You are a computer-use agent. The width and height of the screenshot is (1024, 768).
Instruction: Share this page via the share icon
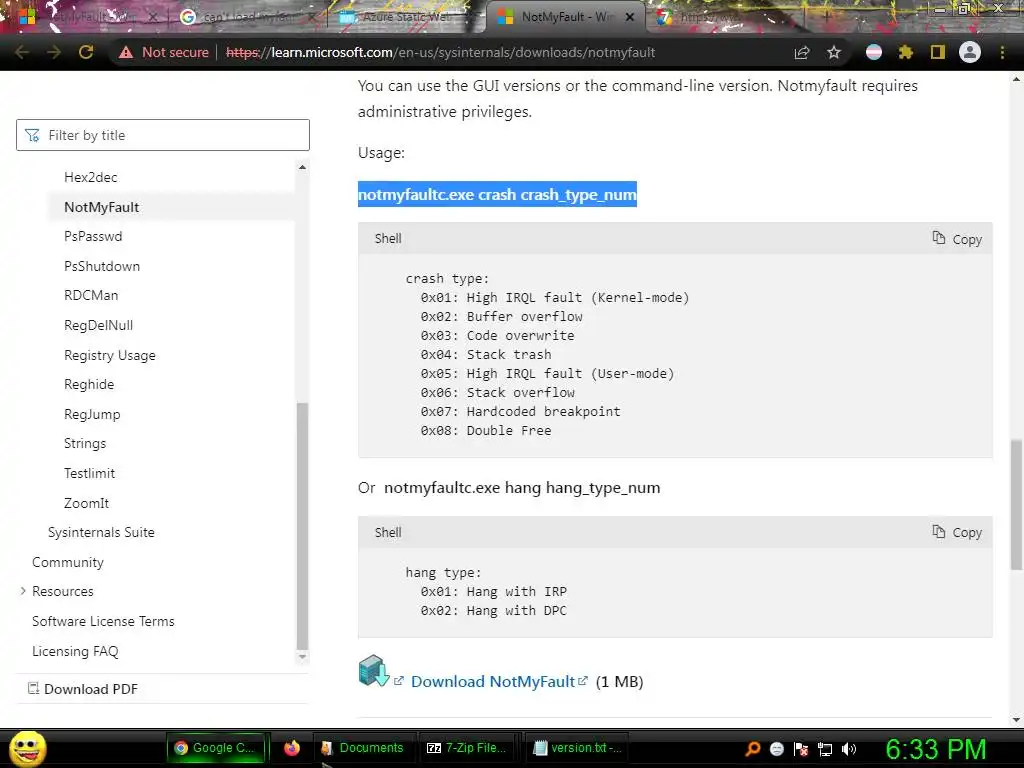tap(802, 52)
